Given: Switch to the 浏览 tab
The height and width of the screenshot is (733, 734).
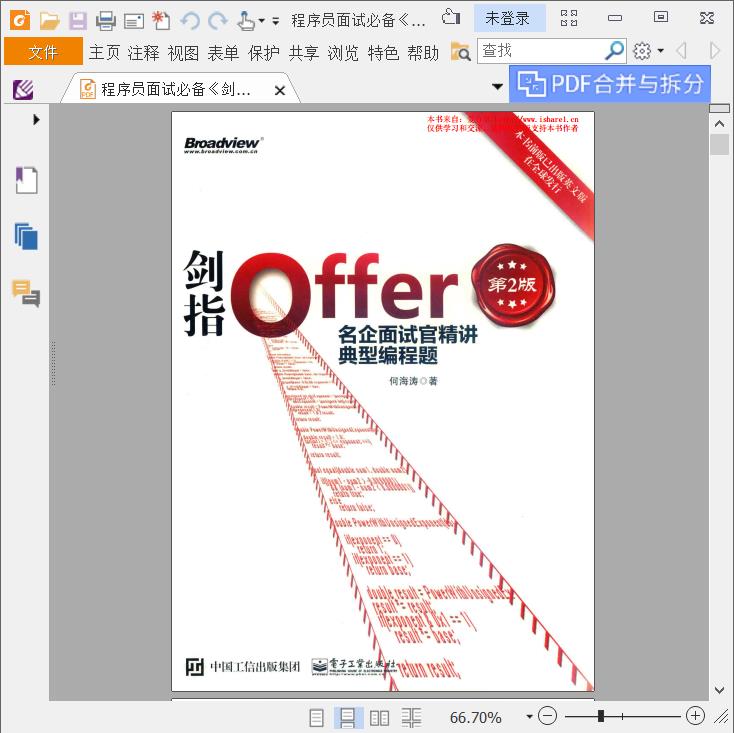Looking at the screenshot, I should (343, 52).
